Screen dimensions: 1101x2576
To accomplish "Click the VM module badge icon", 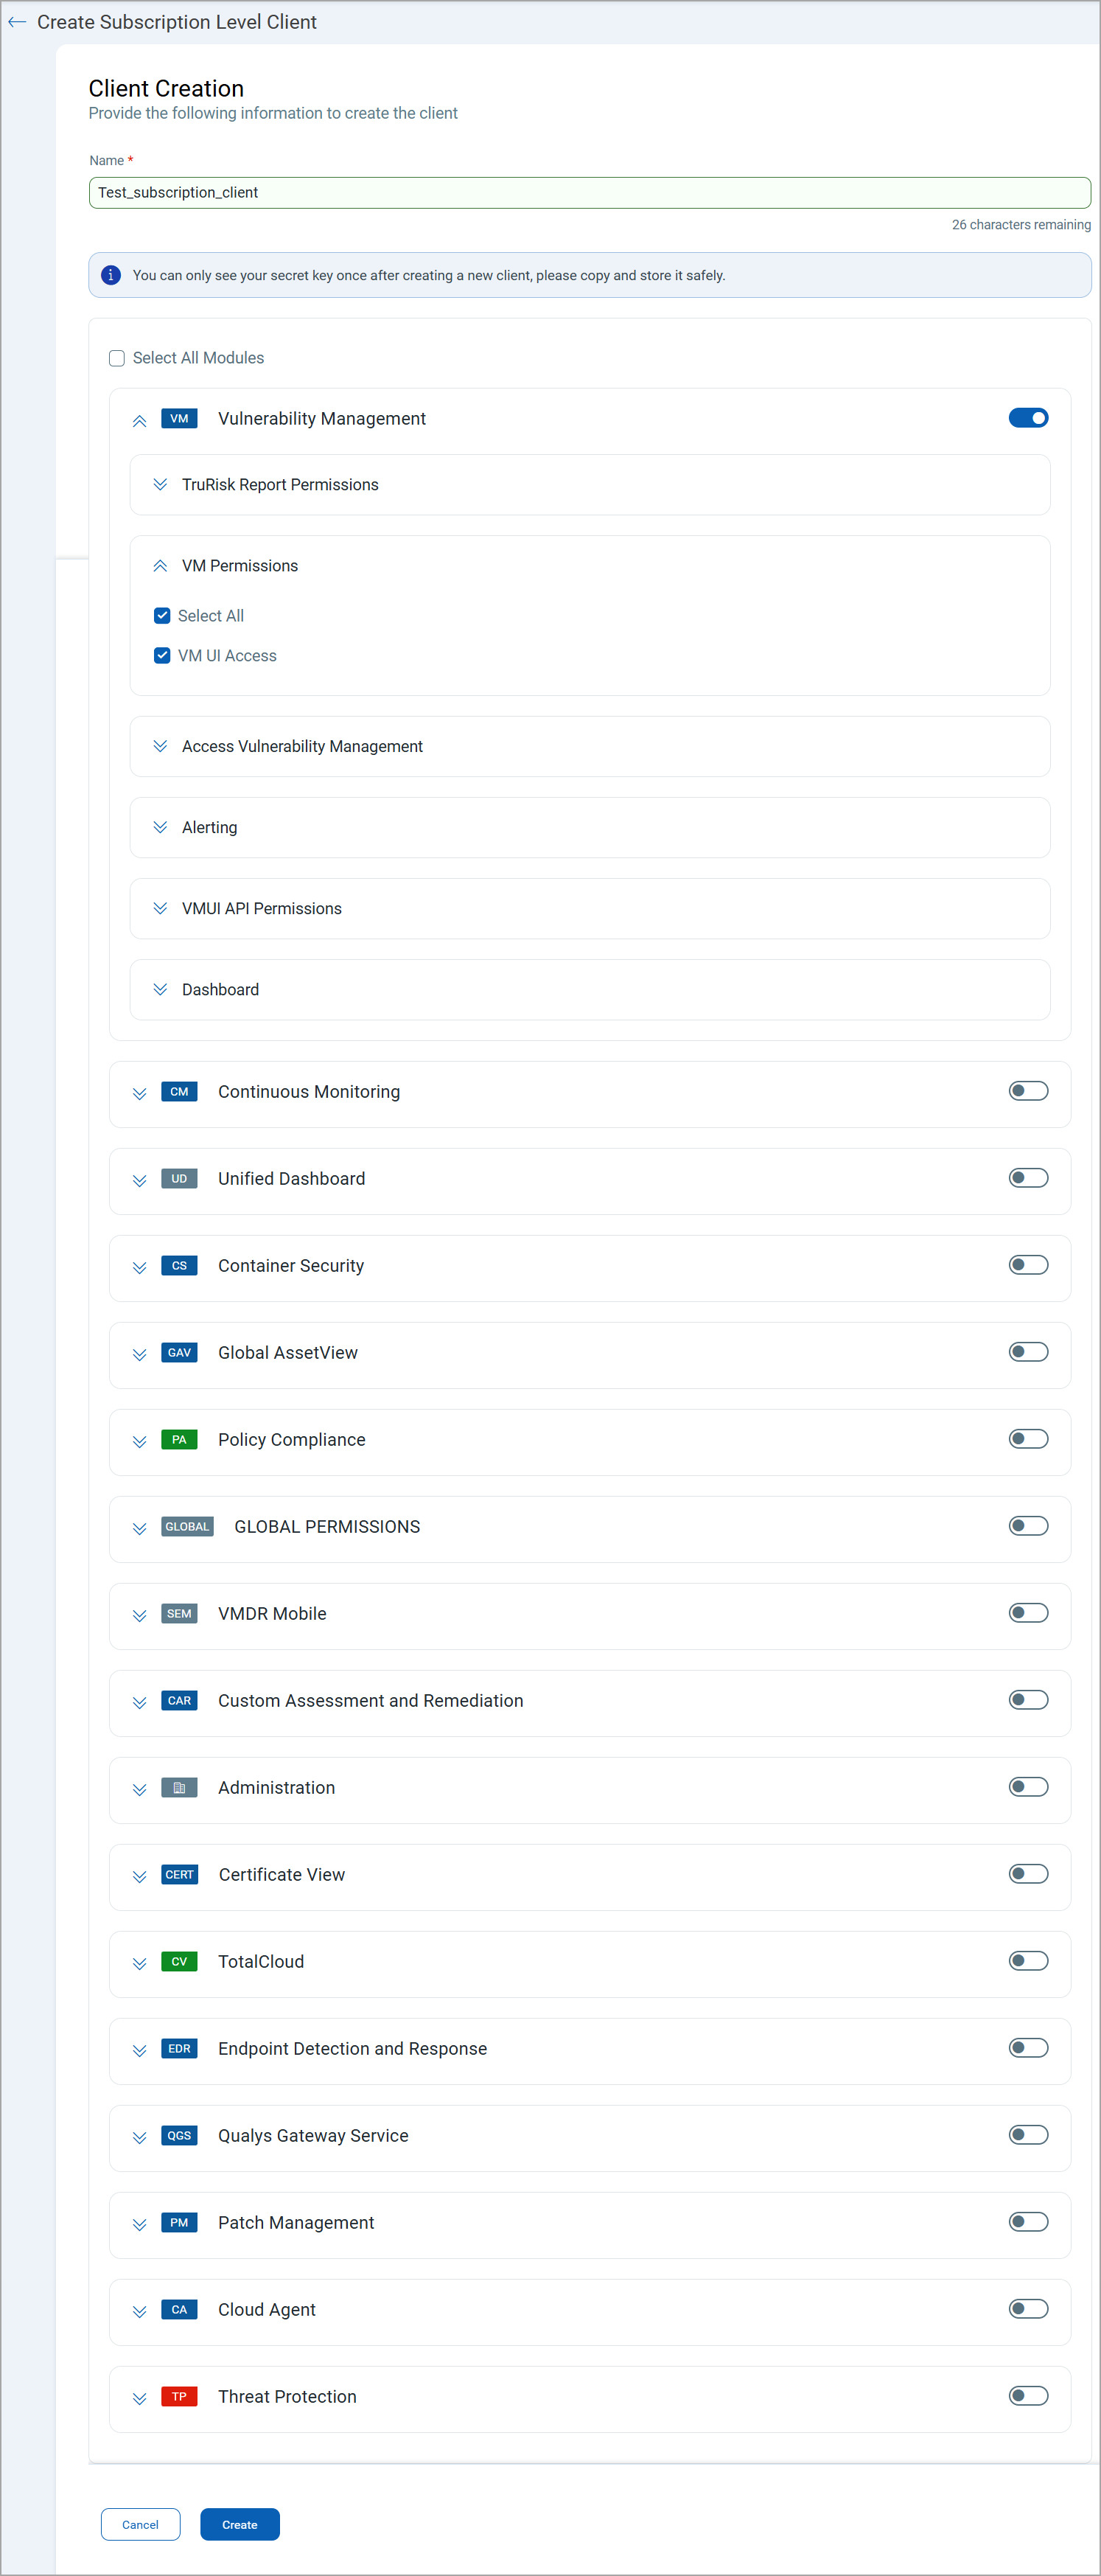I will [x=179, y=419].
